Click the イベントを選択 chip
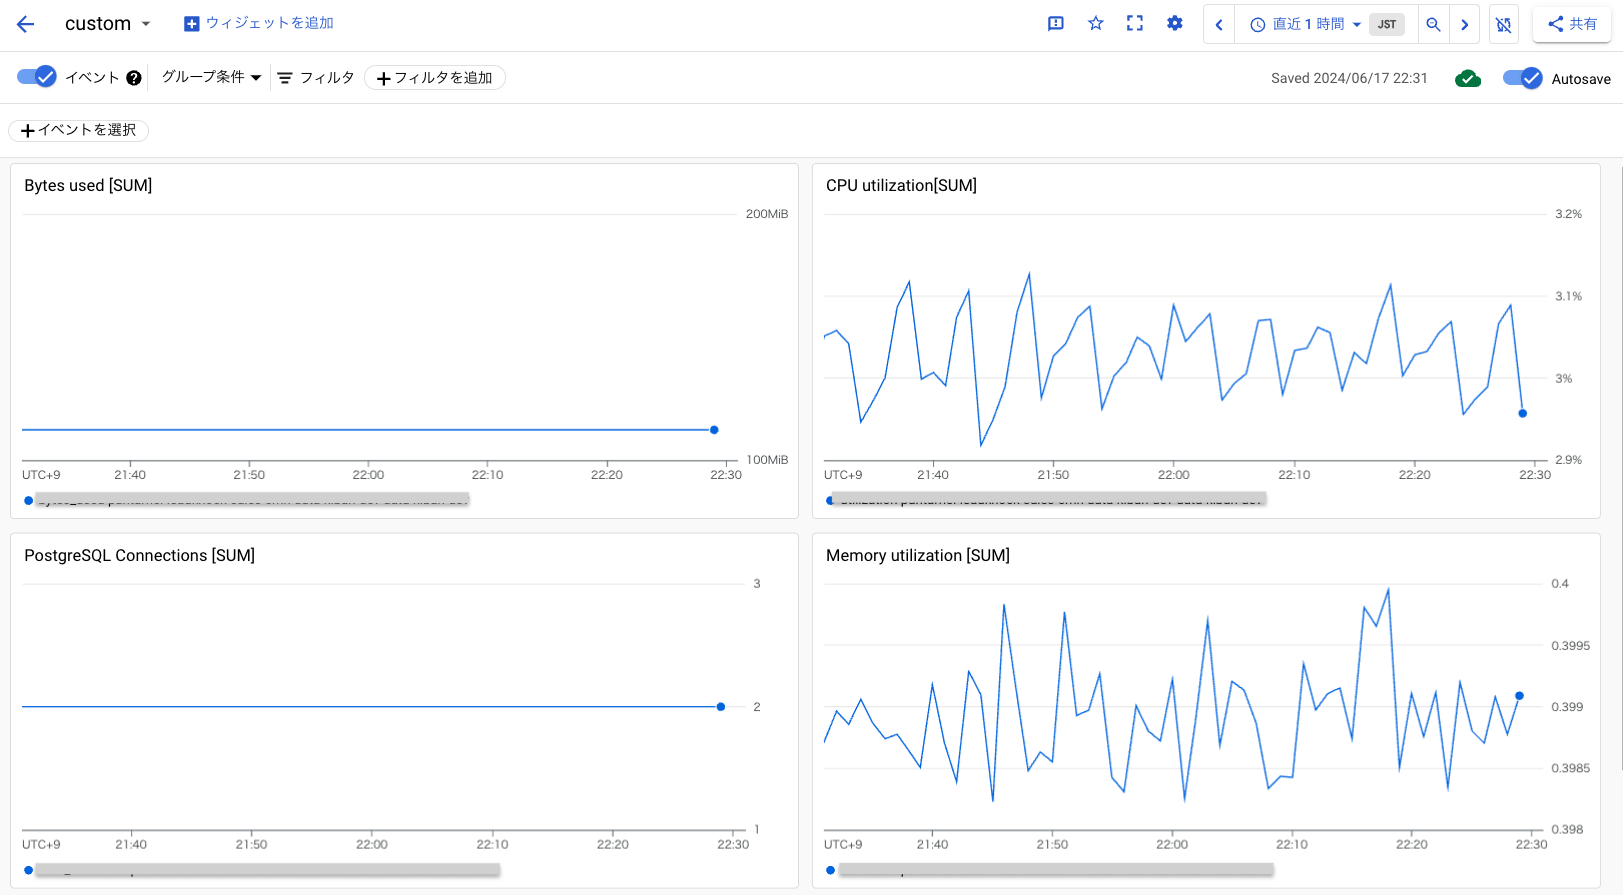Viewport: 1623px width, 895px height. coord(79,130)
